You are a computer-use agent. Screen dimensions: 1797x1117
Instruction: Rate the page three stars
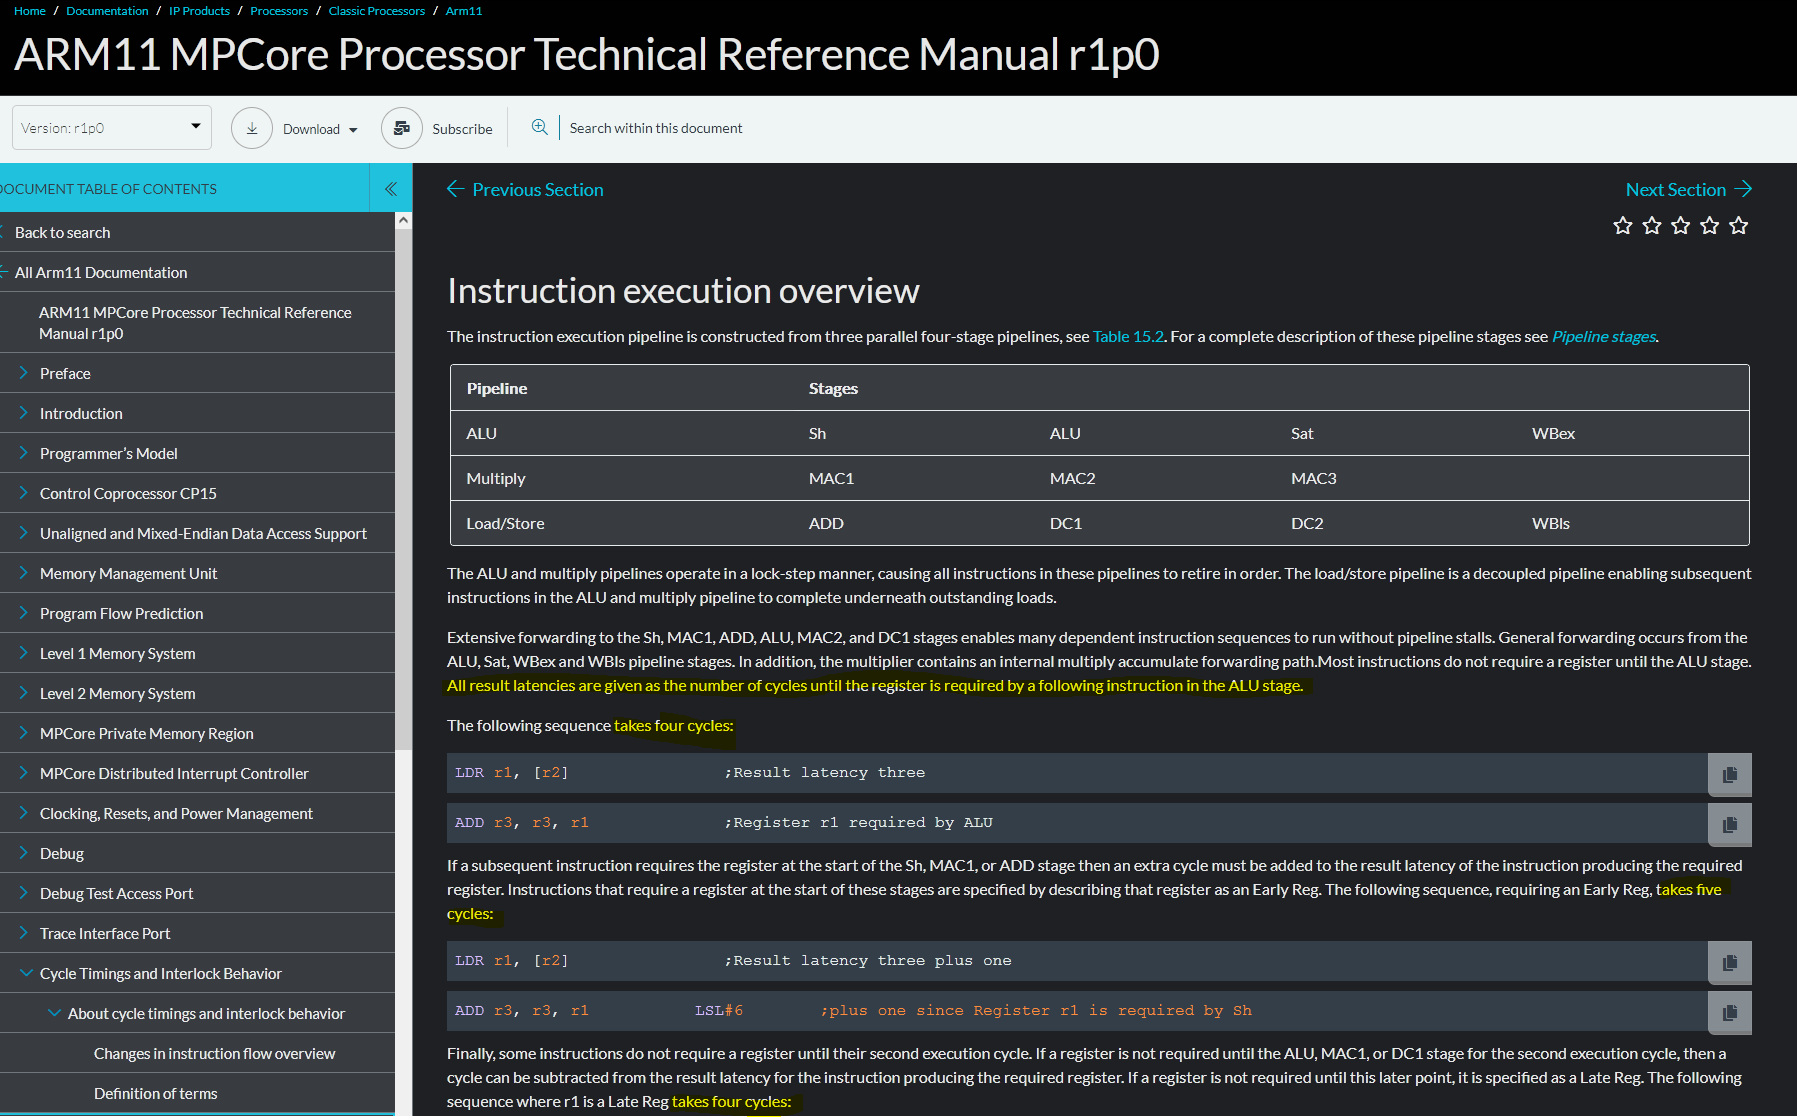pyautogui.click(x=1681, y=225)
